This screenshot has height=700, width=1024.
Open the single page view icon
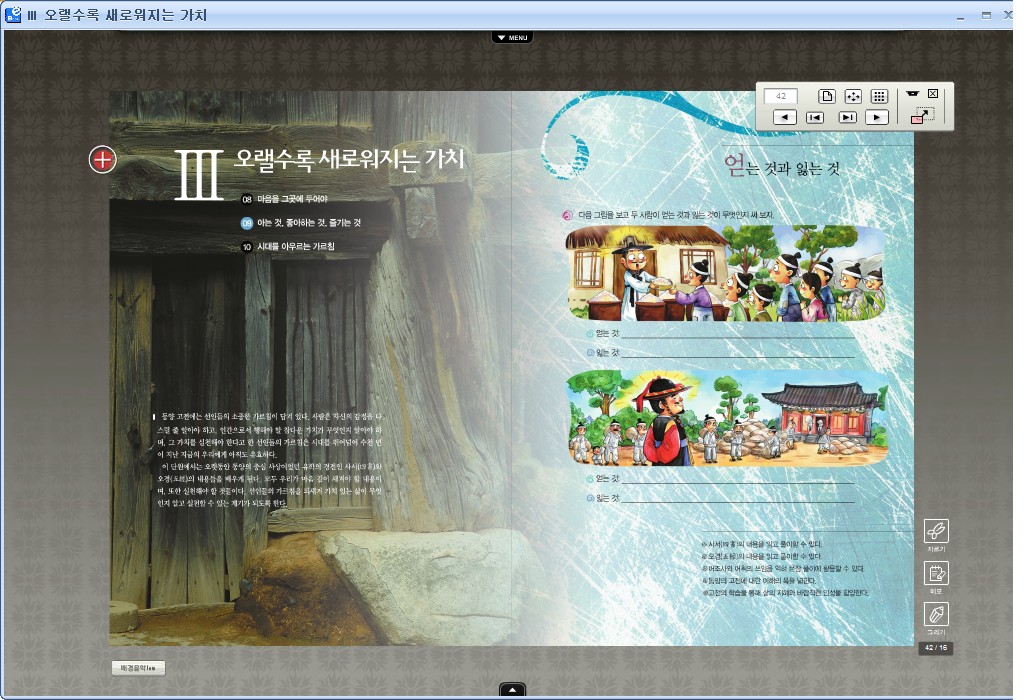click(827, 97)
